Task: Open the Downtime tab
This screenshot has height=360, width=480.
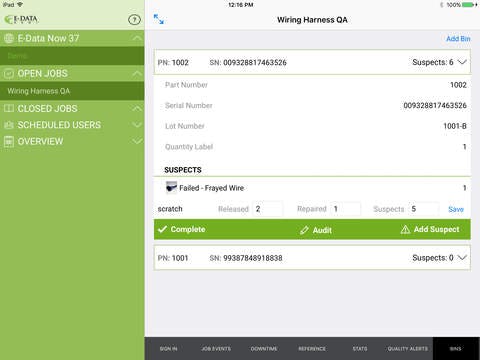Action: tap(264, 349)
